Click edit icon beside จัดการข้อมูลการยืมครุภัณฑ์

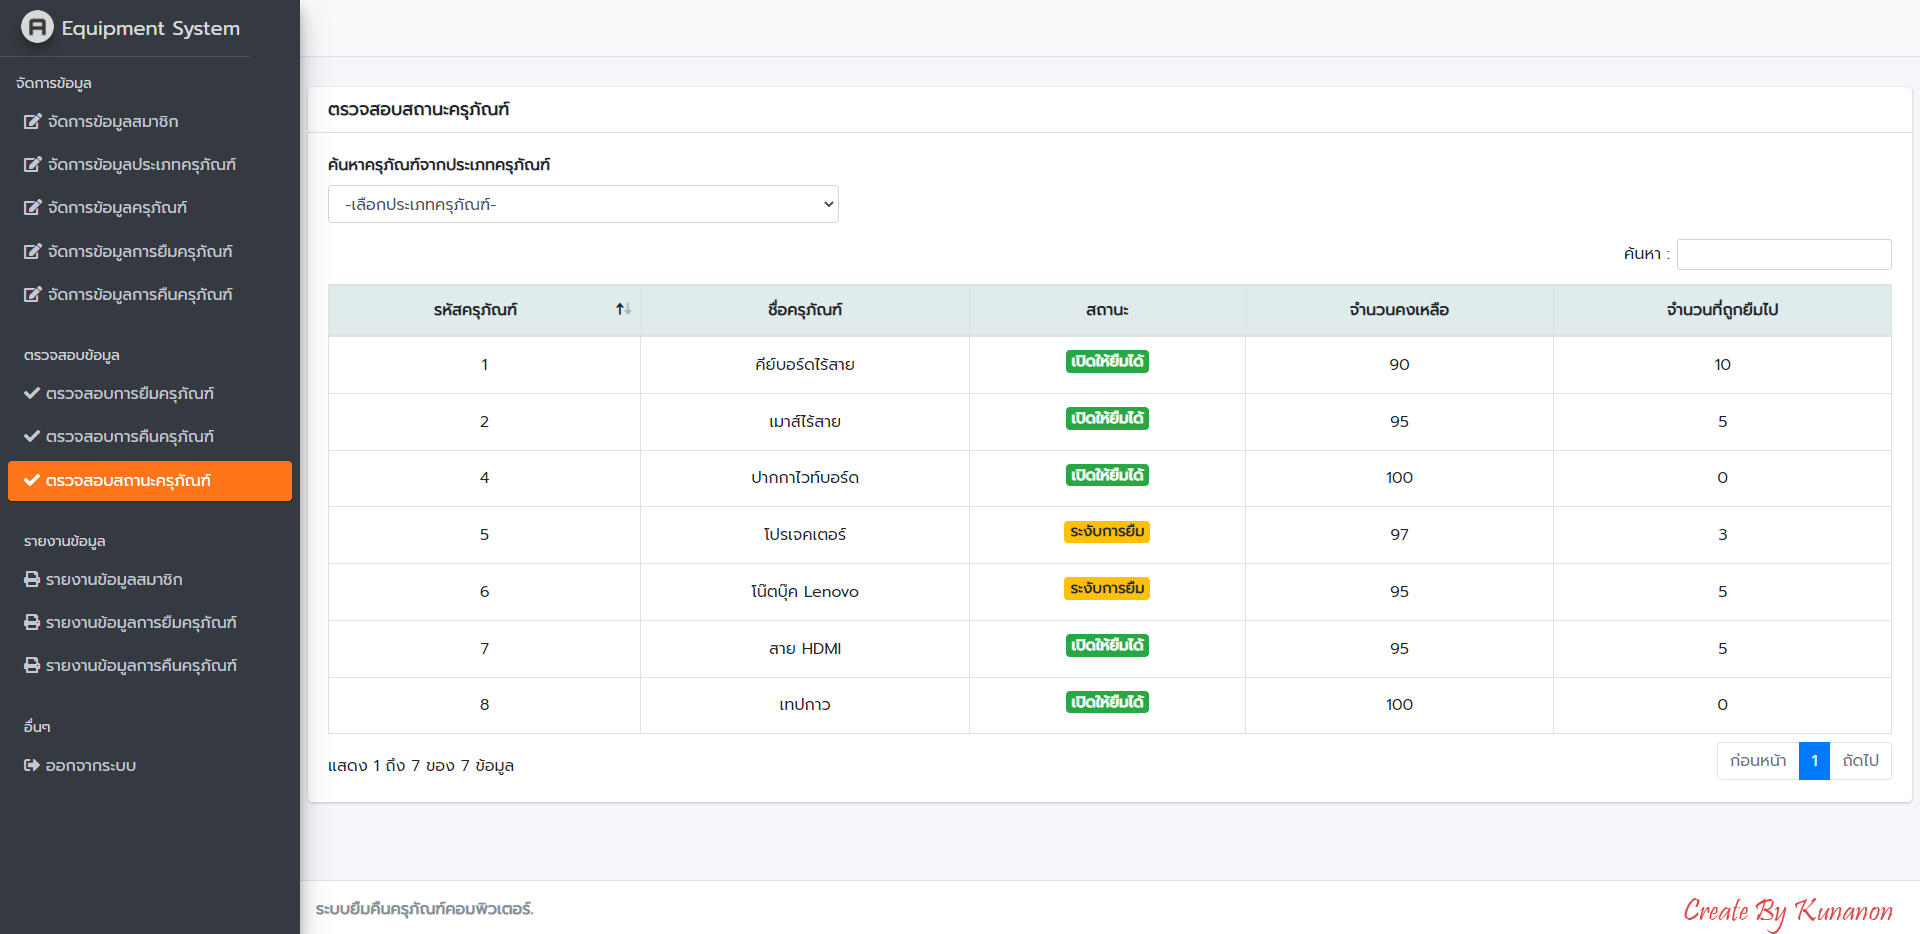(x=33, y=252)
